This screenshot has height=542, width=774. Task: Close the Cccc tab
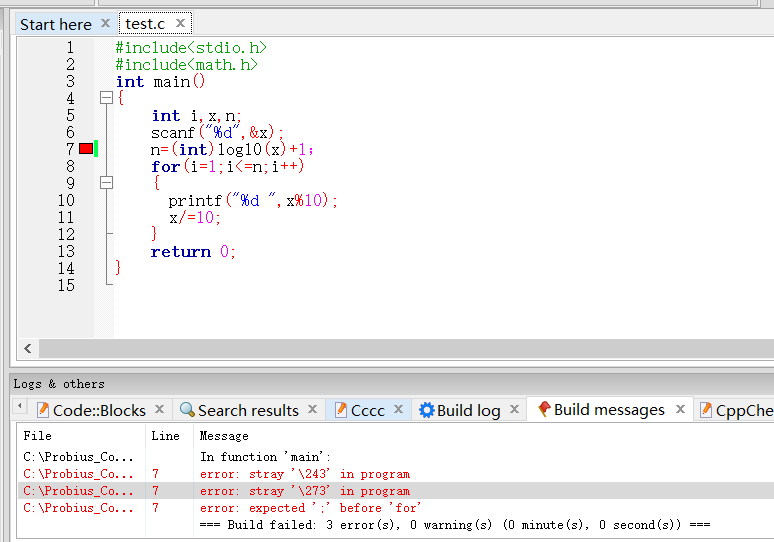tap(399, 409)
